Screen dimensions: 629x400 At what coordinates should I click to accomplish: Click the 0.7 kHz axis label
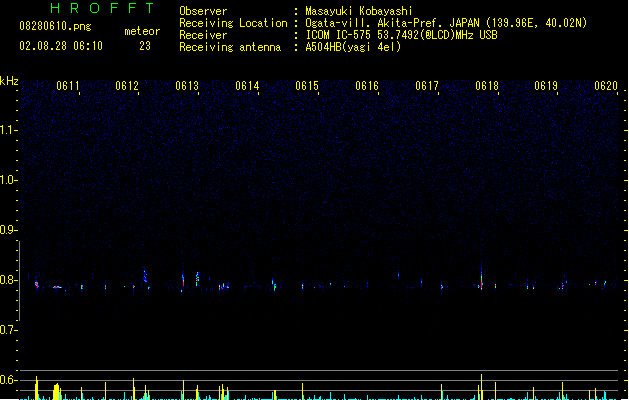pyautogui.click(x=8, y=330)
